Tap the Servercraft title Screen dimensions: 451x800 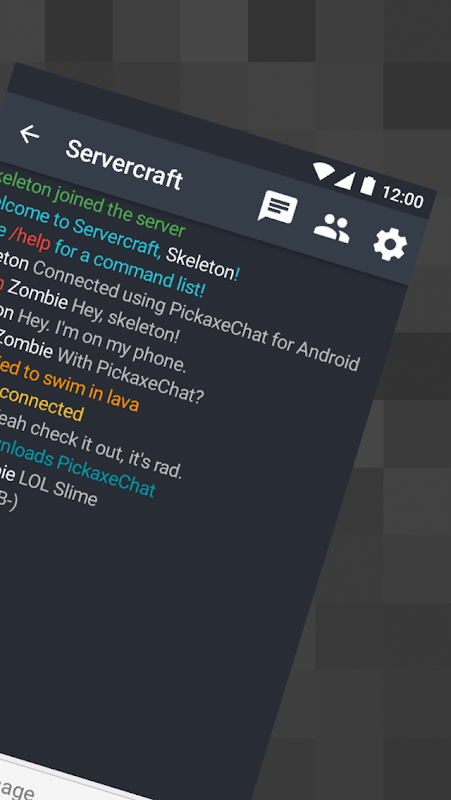(x=124, y=165)
